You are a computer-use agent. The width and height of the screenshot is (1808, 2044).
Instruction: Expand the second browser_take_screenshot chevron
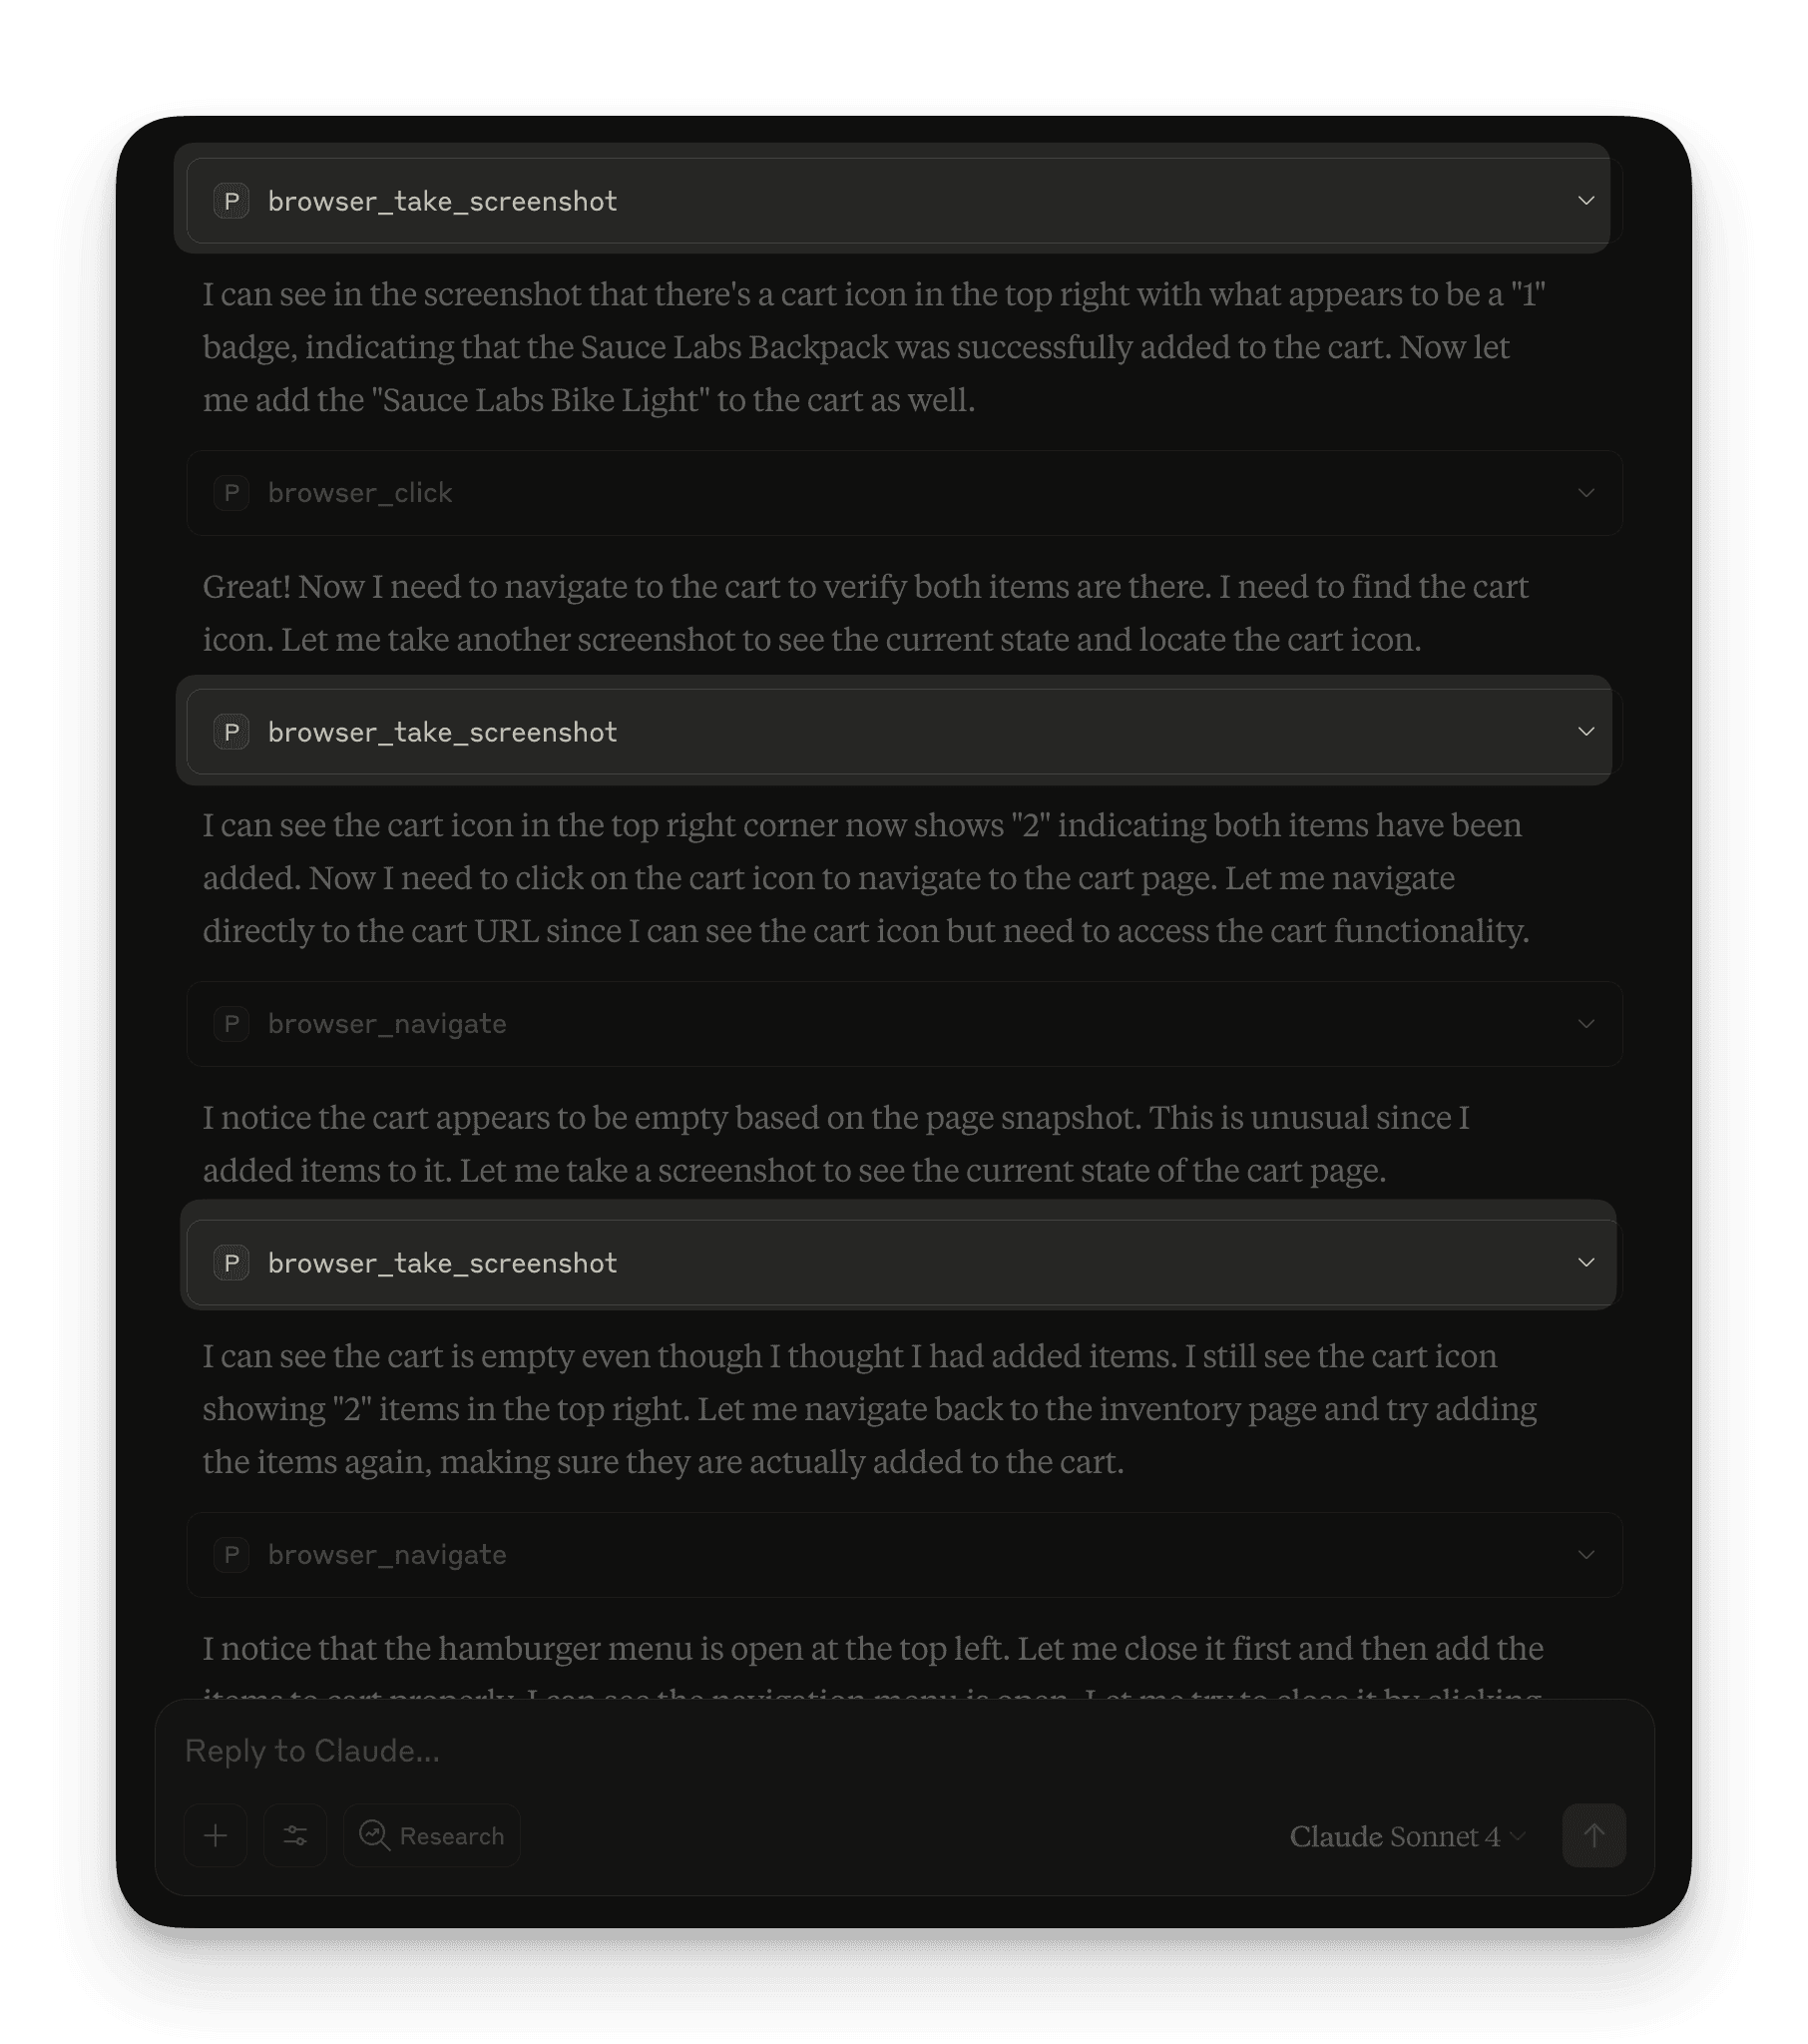pos(1586,732)
